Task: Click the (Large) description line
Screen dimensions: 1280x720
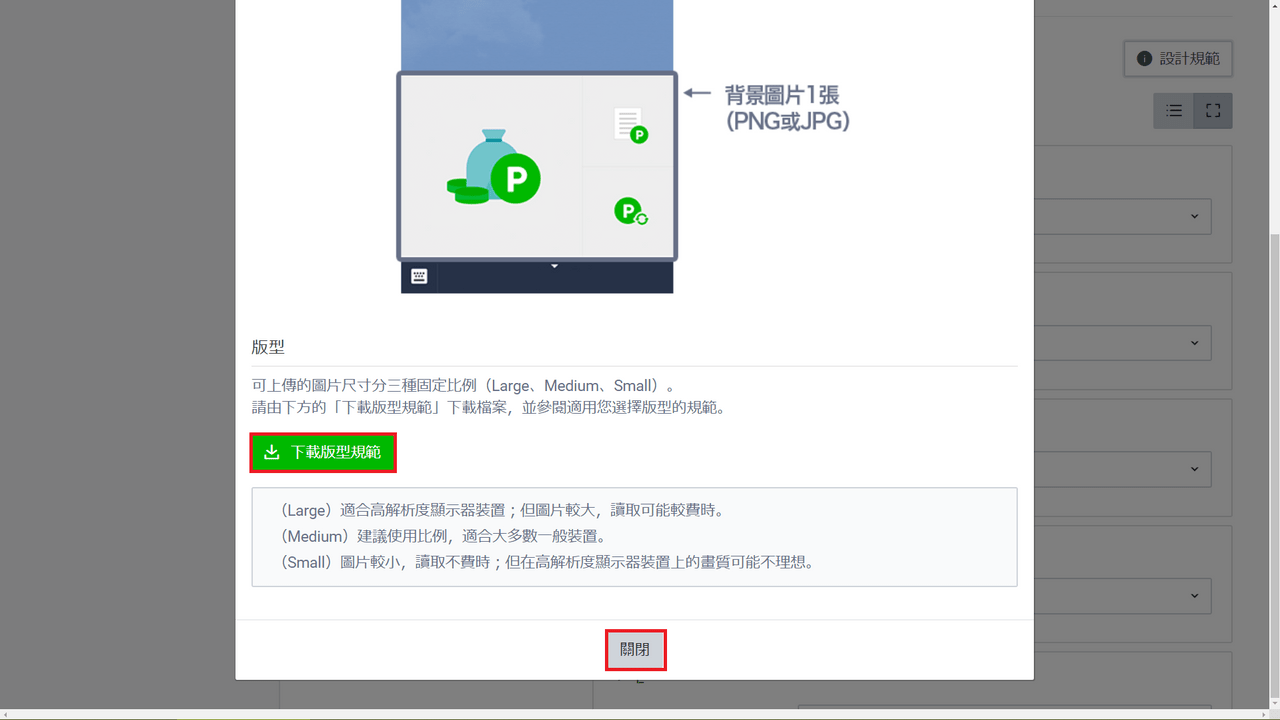Action: click(x=502, y=510)
